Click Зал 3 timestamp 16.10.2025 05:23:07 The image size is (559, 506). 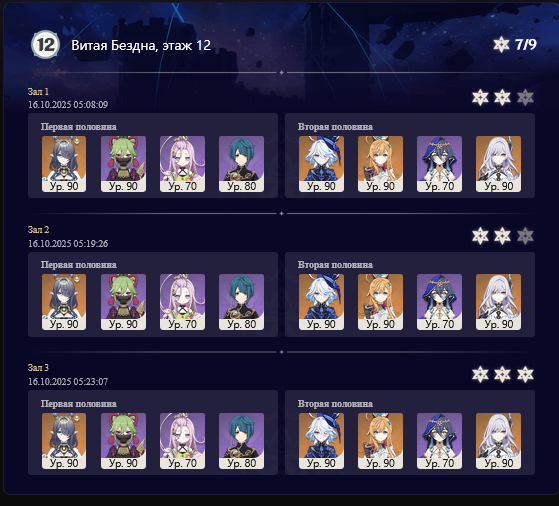[x=68, y=382]
